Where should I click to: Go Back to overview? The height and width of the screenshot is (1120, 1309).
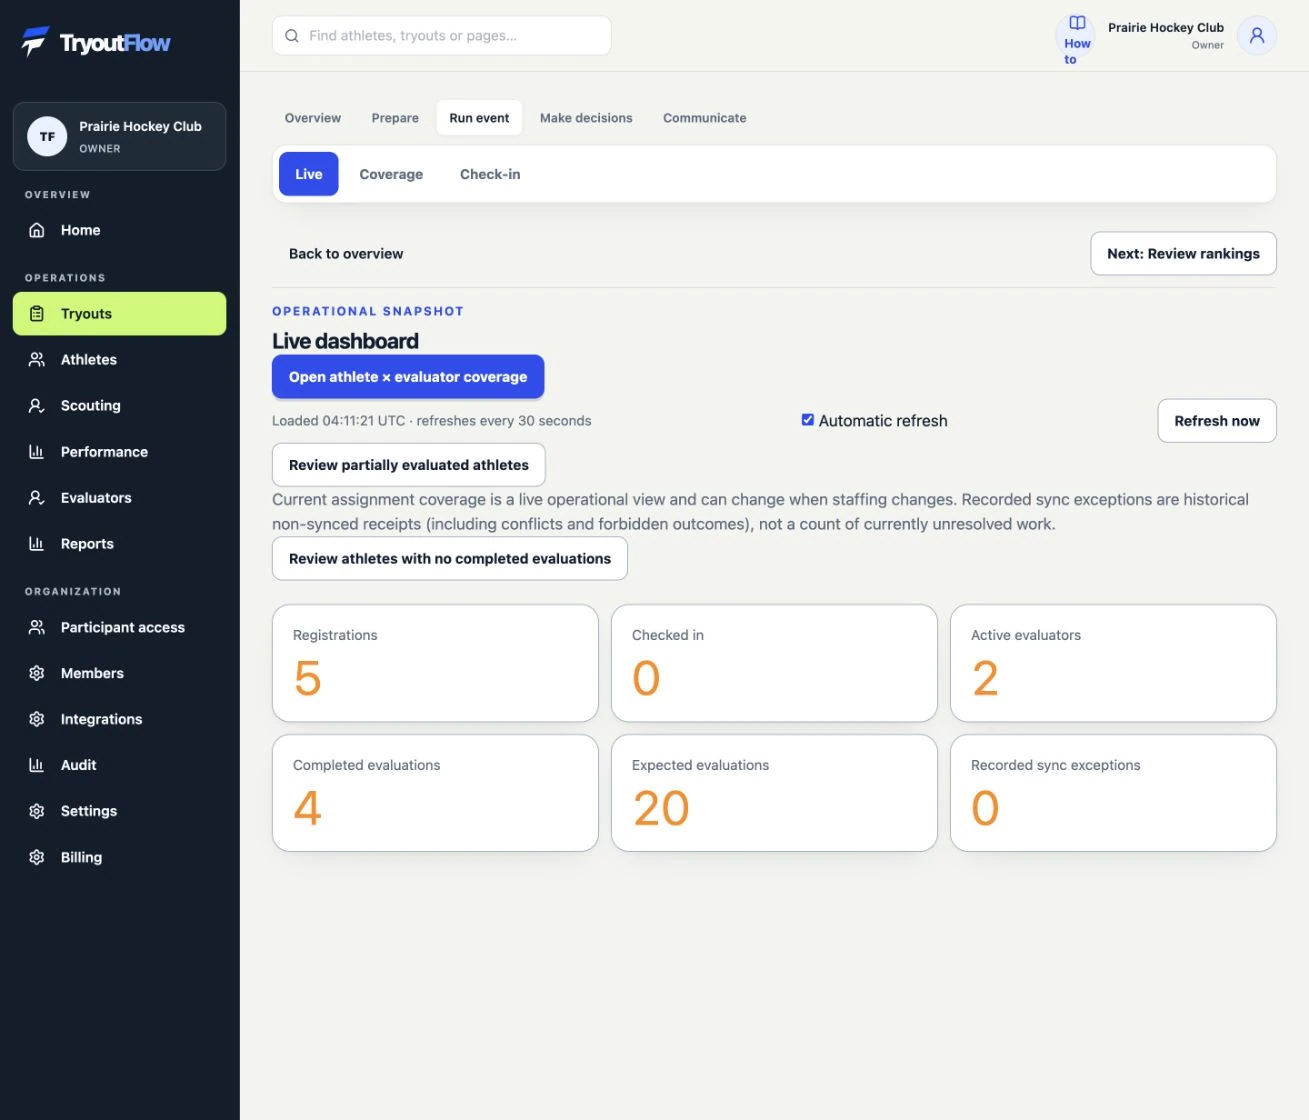click(346, 254)
